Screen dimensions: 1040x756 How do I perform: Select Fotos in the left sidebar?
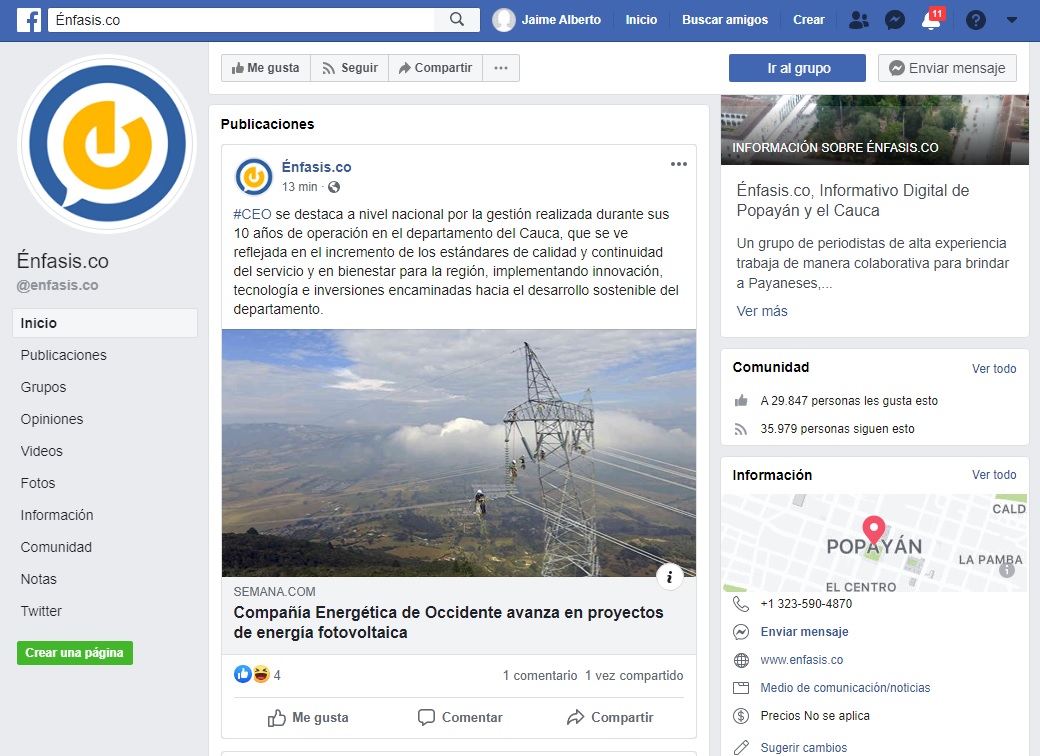click(x=38, y=483)
